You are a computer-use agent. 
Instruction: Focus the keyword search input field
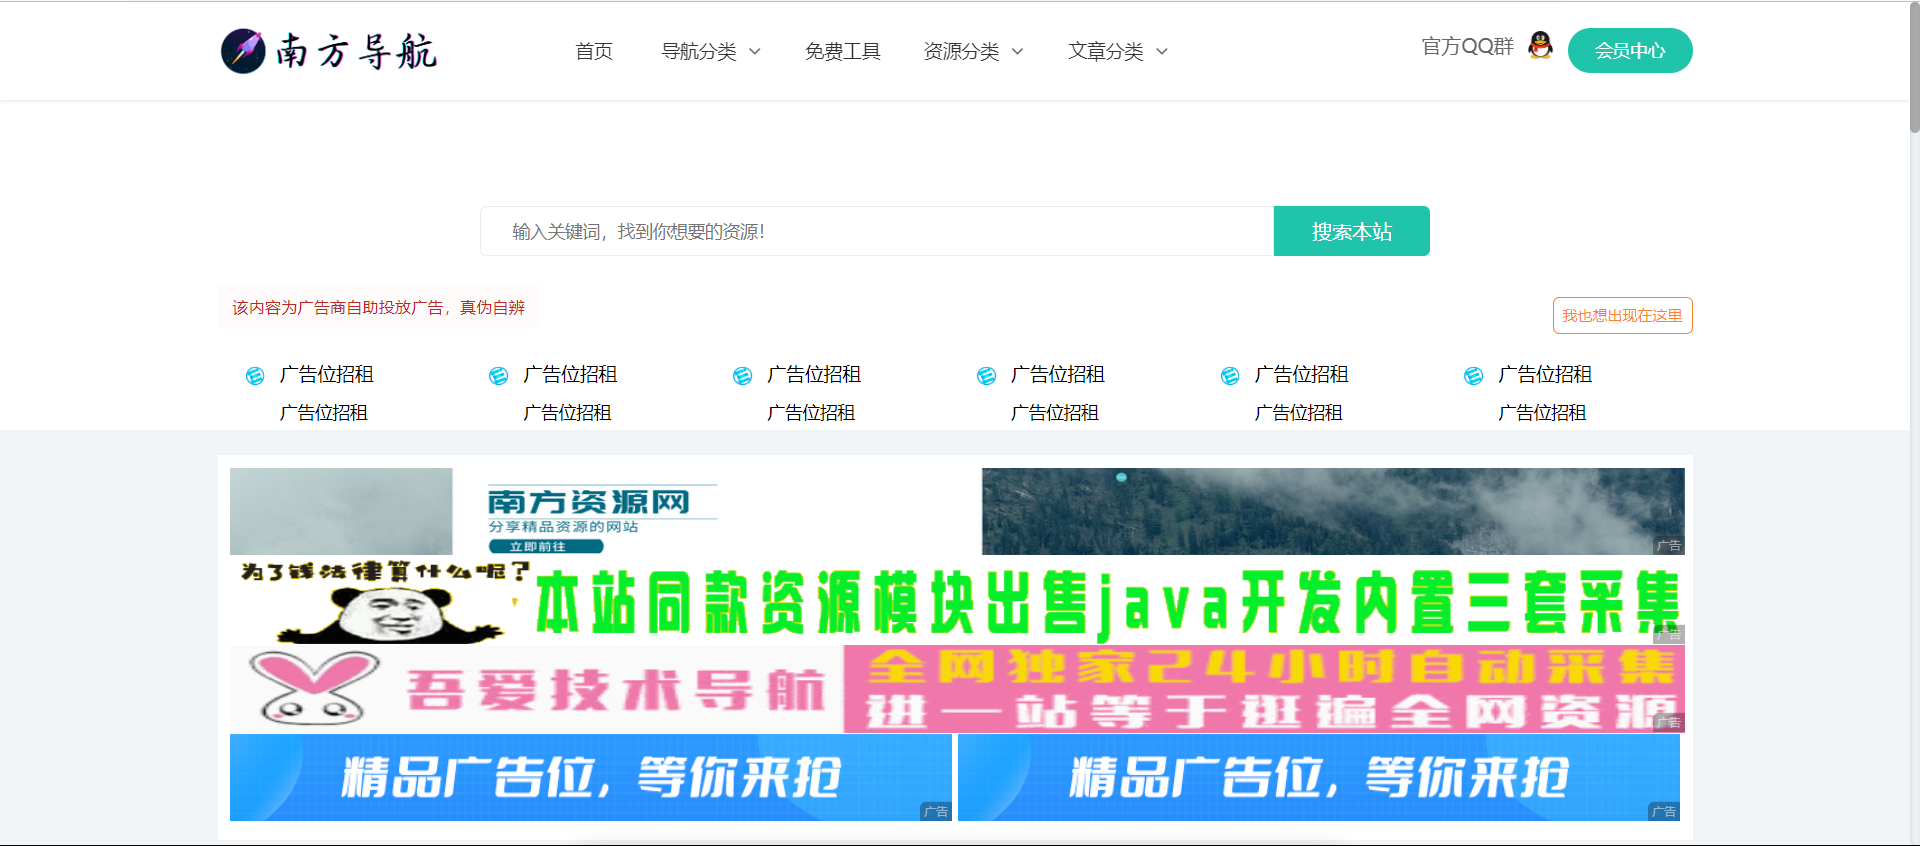click(x=877, y=231)
